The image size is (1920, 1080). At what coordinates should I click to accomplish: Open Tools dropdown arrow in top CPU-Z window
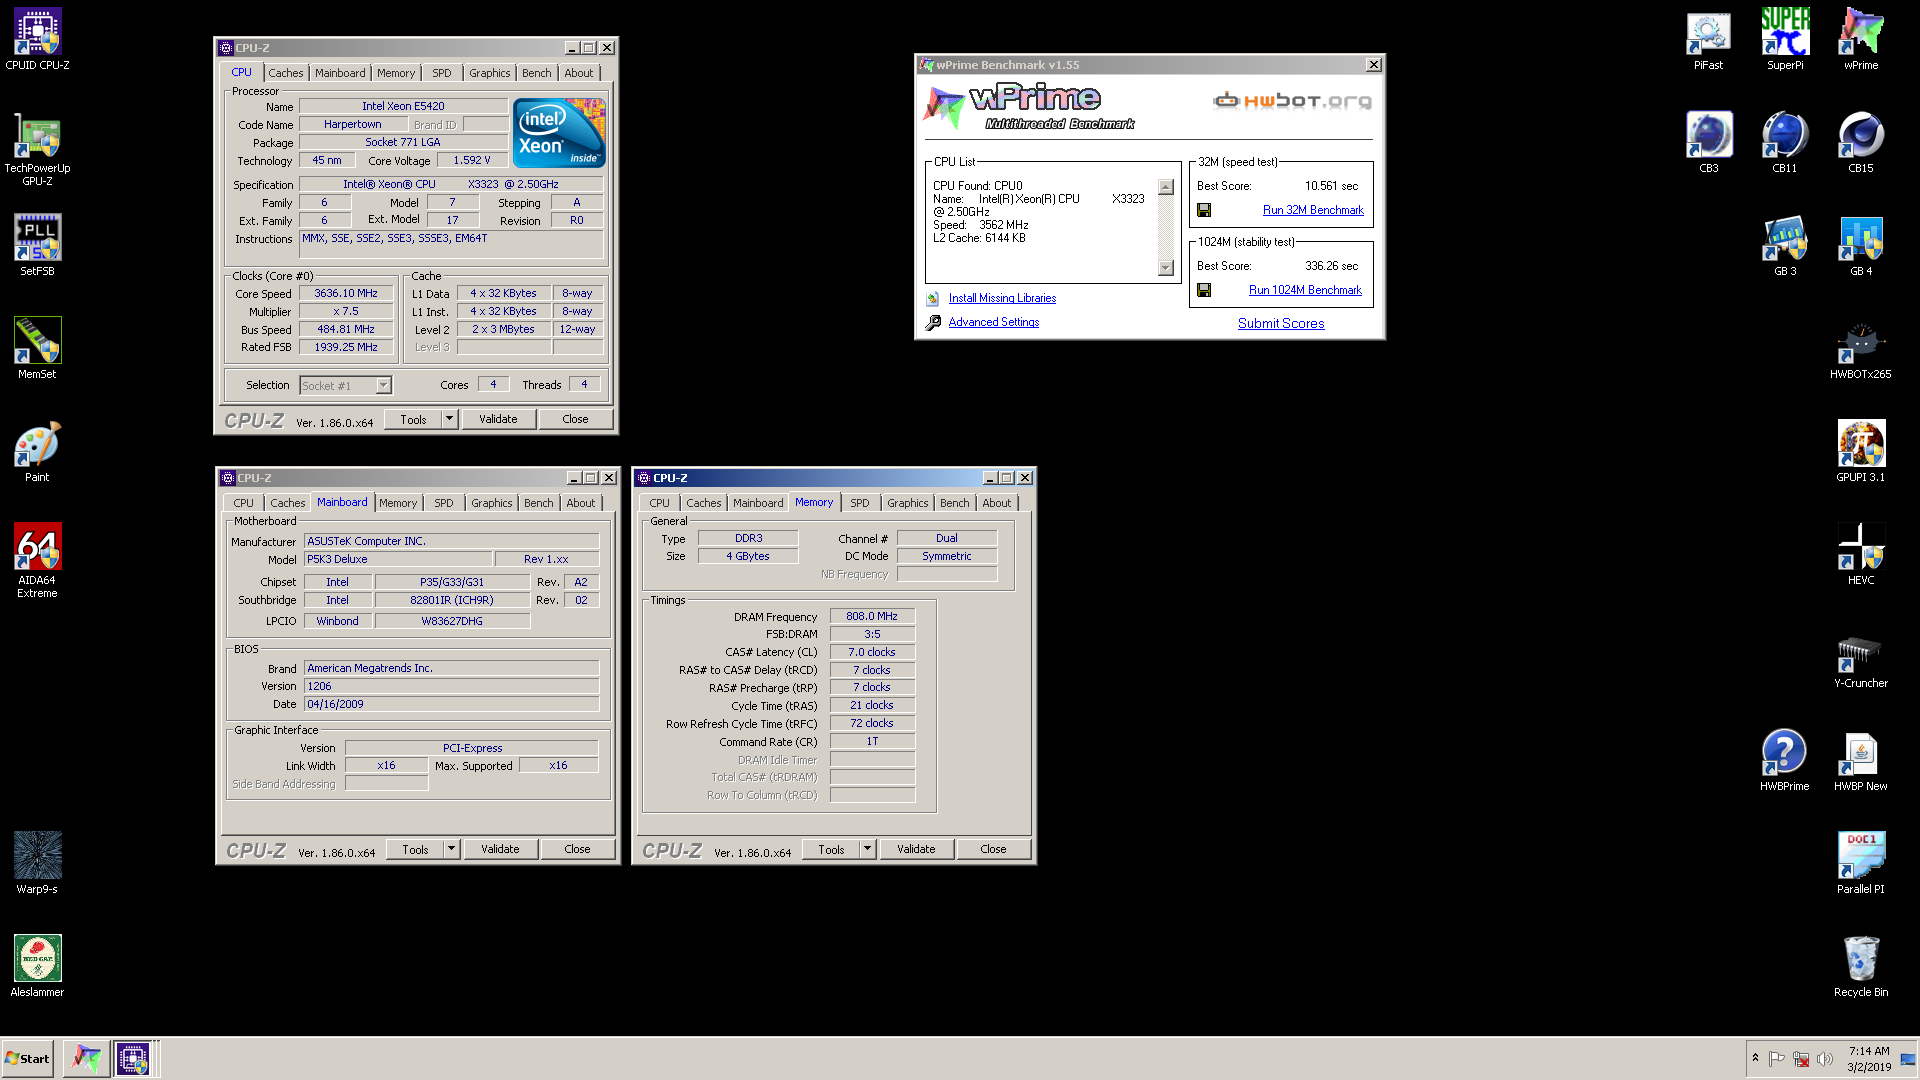click(x=449, y=419)
